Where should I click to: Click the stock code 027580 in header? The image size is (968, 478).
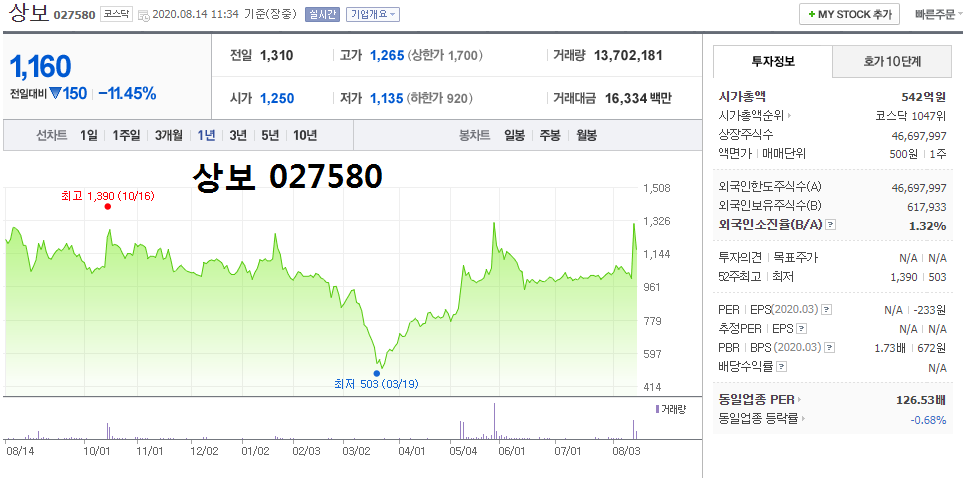[75, 14]
